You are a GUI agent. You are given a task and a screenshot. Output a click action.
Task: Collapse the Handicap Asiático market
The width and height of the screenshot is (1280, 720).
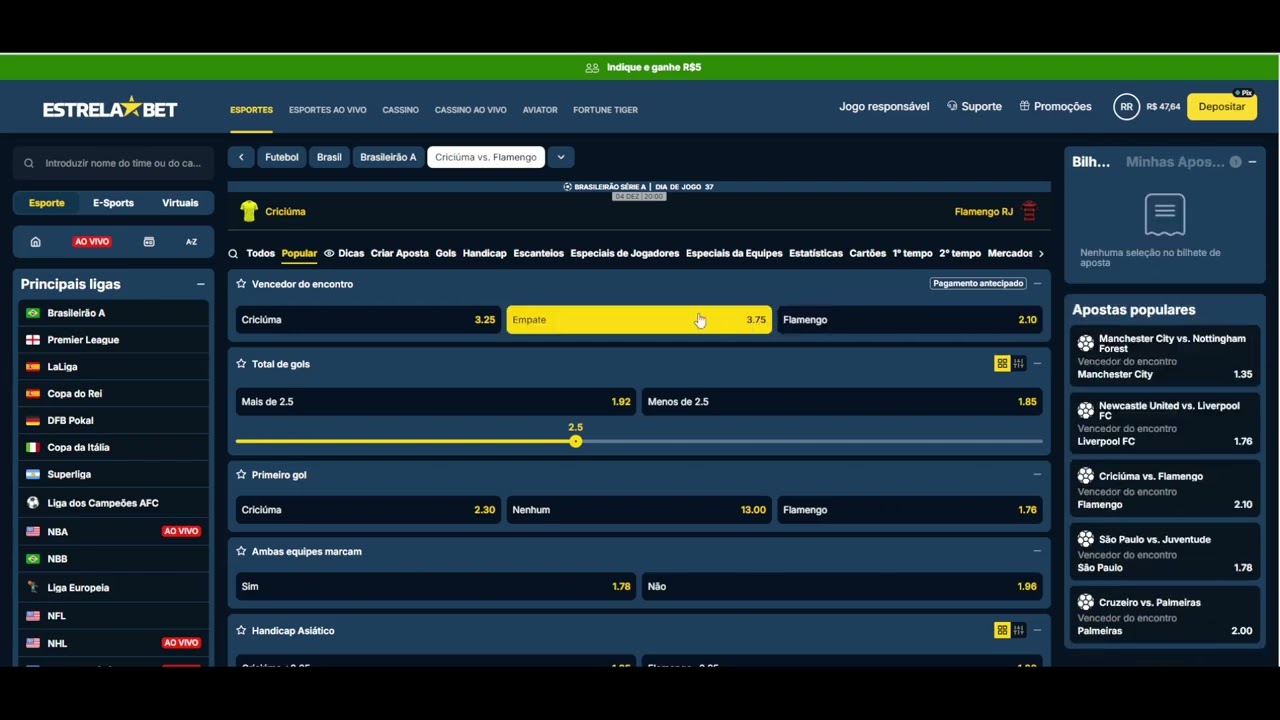pyautogui.click(x=1037, y=630)
